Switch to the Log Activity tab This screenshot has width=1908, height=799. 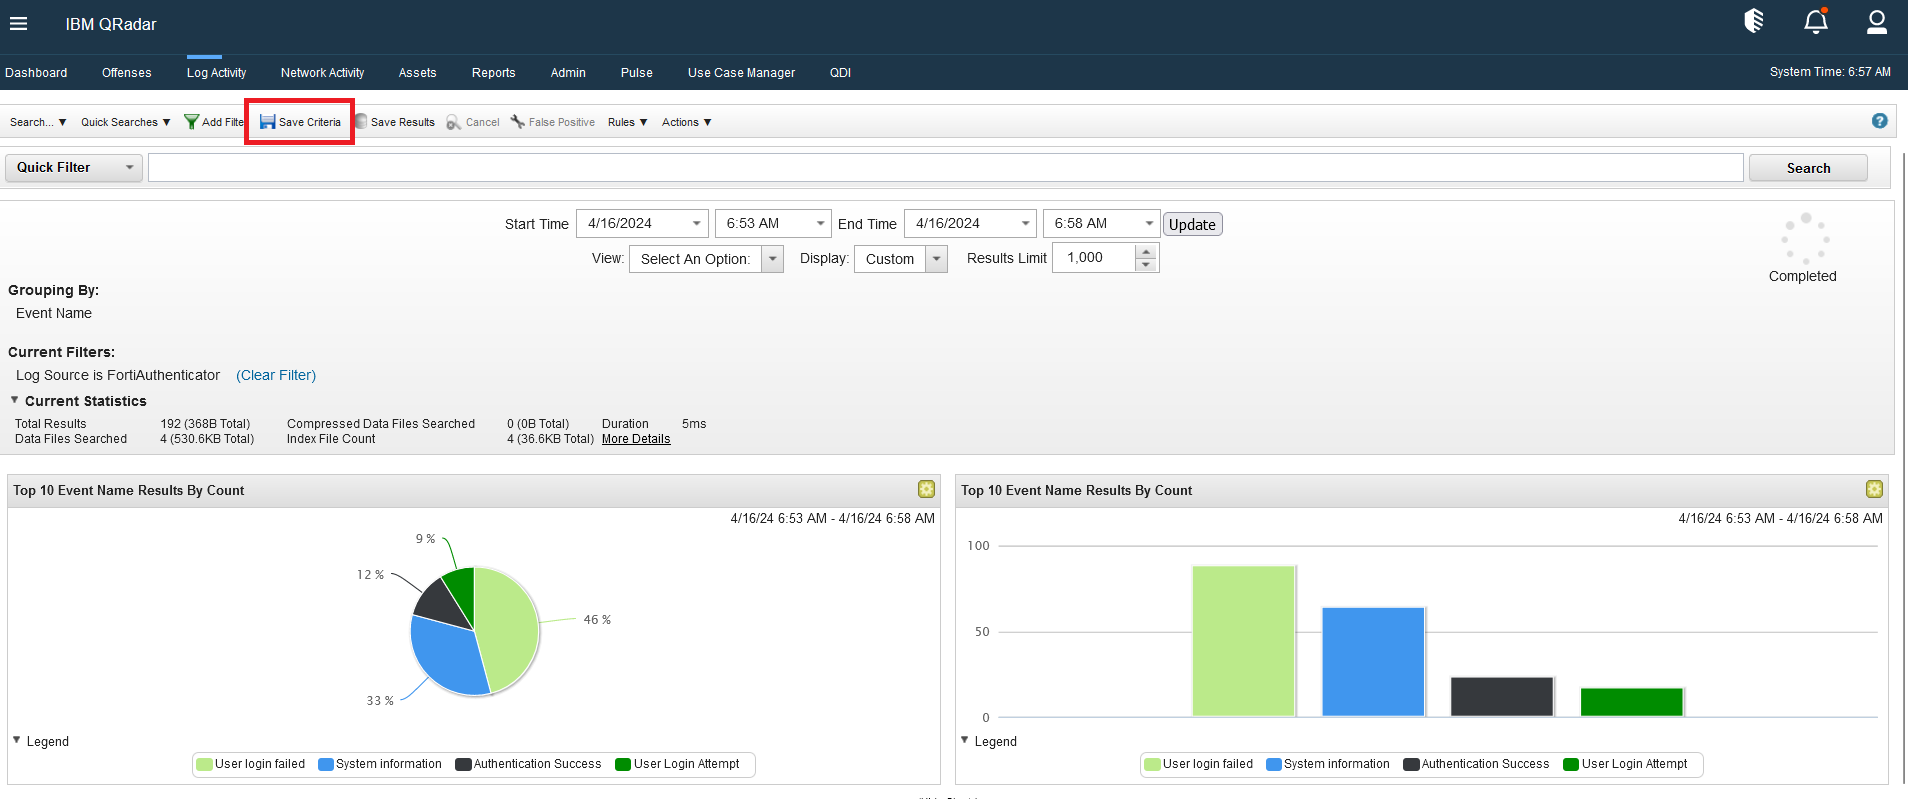click(216, 73)
